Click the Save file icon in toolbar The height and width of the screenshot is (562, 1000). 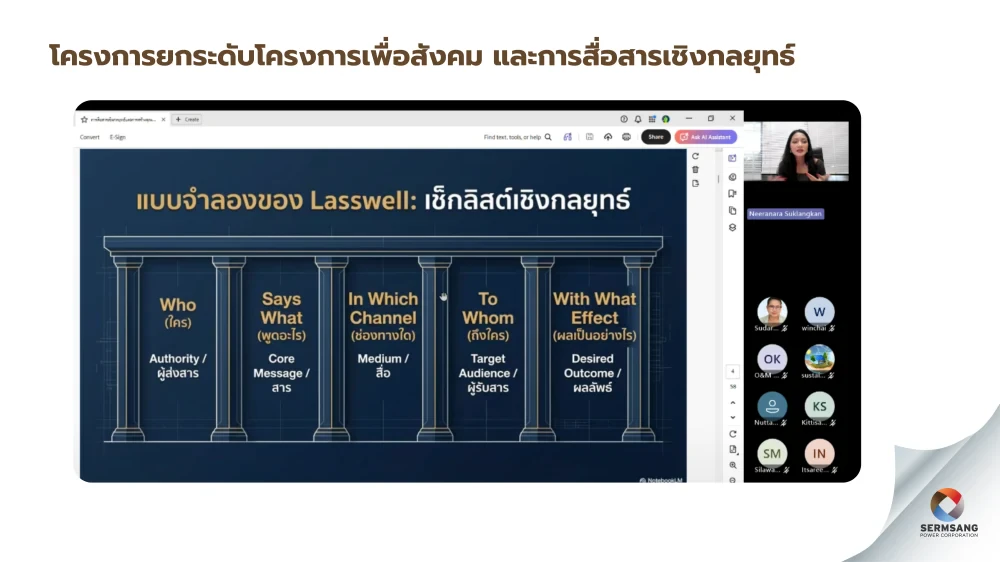tap(589, 137)
